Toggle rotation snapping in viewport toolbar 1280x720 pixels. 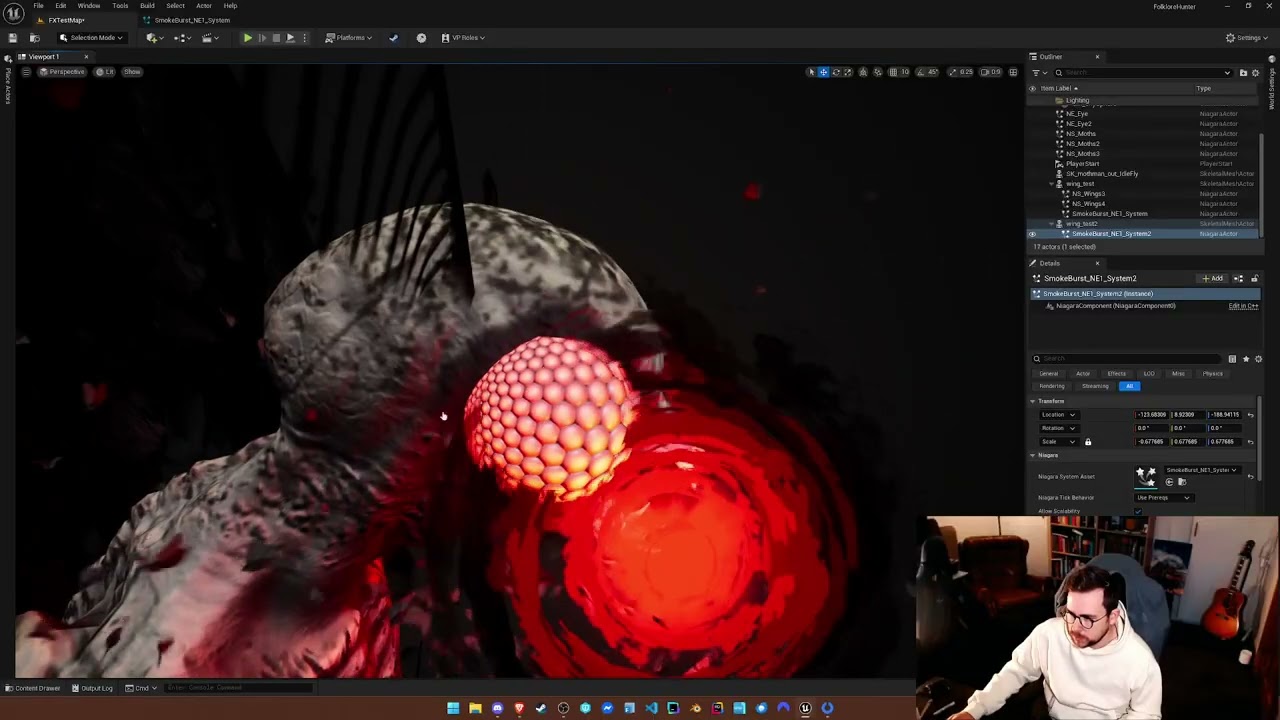921,72
